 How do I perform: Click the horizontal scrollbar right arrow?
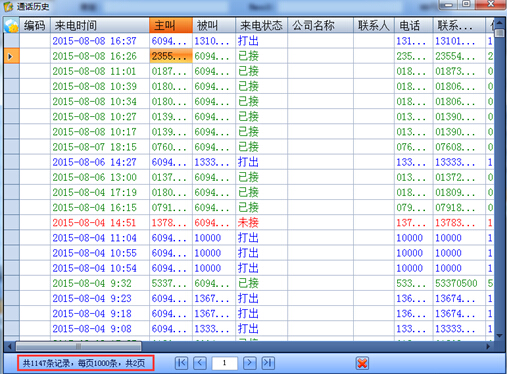coord(488,346)
